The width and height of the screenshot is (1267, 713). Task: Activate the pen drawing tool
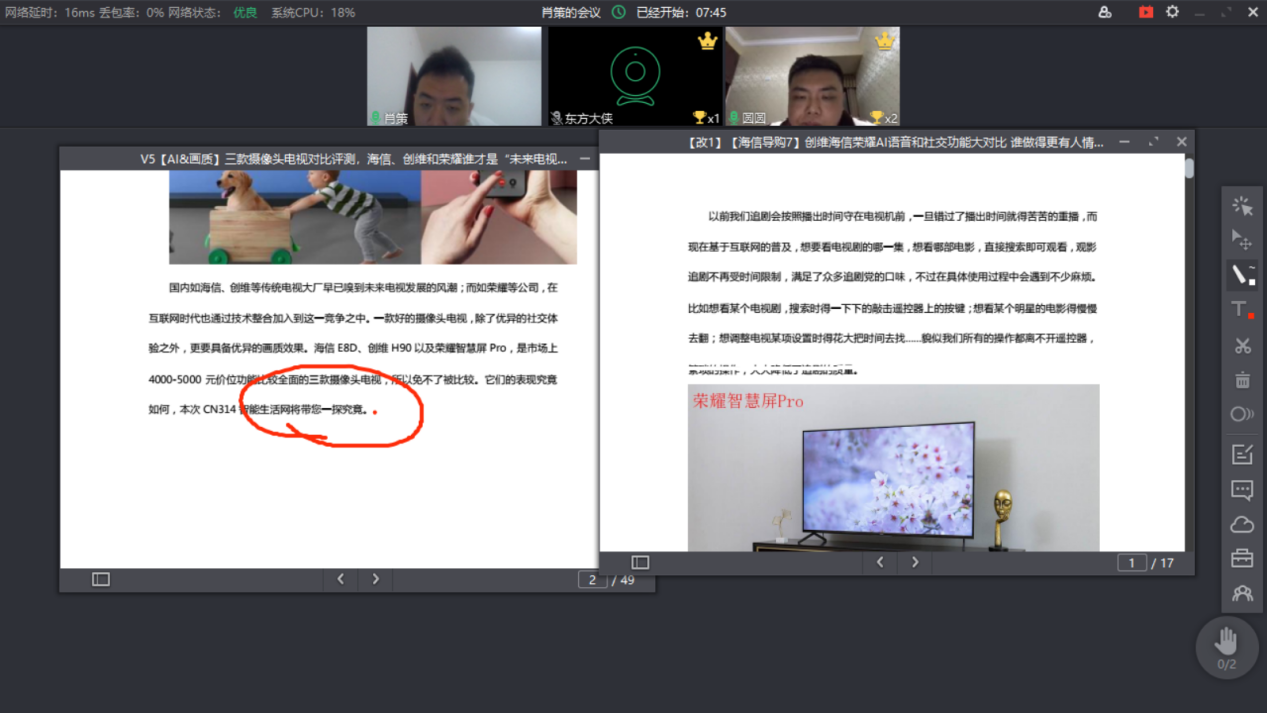point(1242,274)
